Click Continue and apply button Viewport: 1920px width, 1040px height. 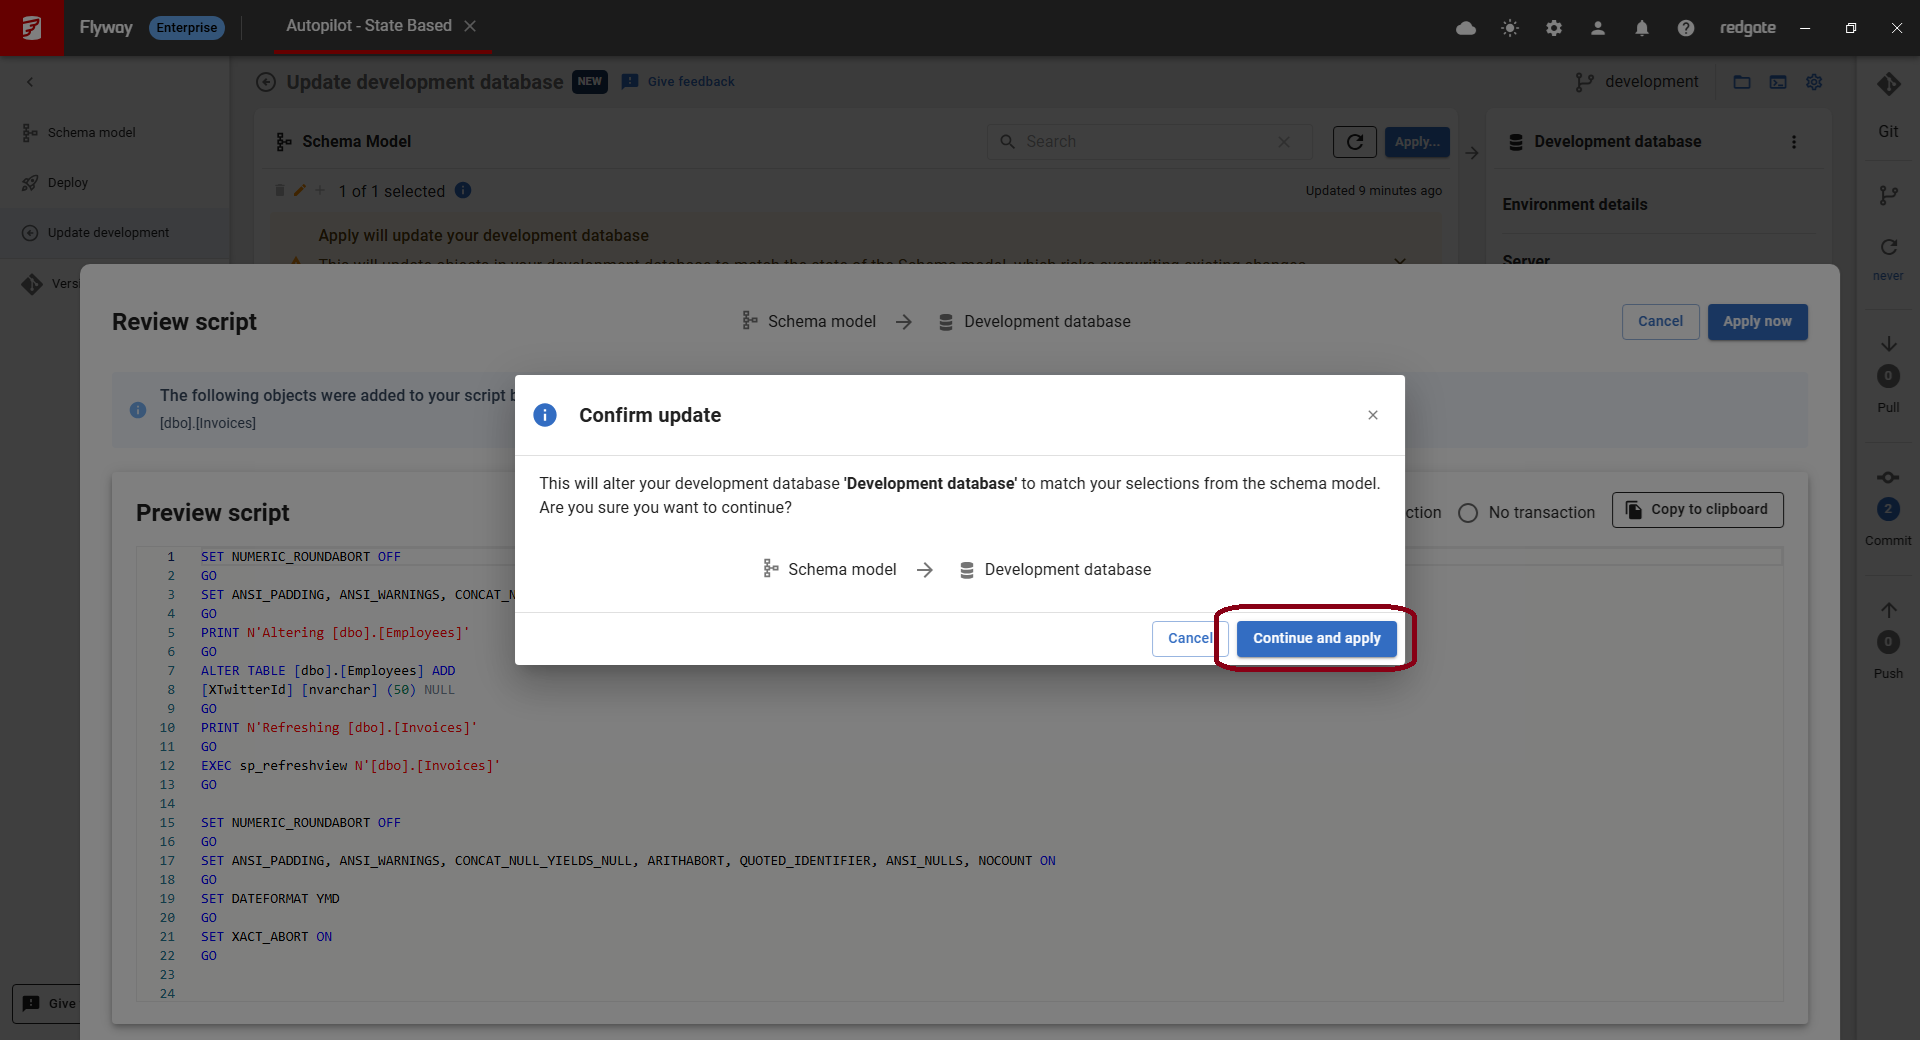1316,638
